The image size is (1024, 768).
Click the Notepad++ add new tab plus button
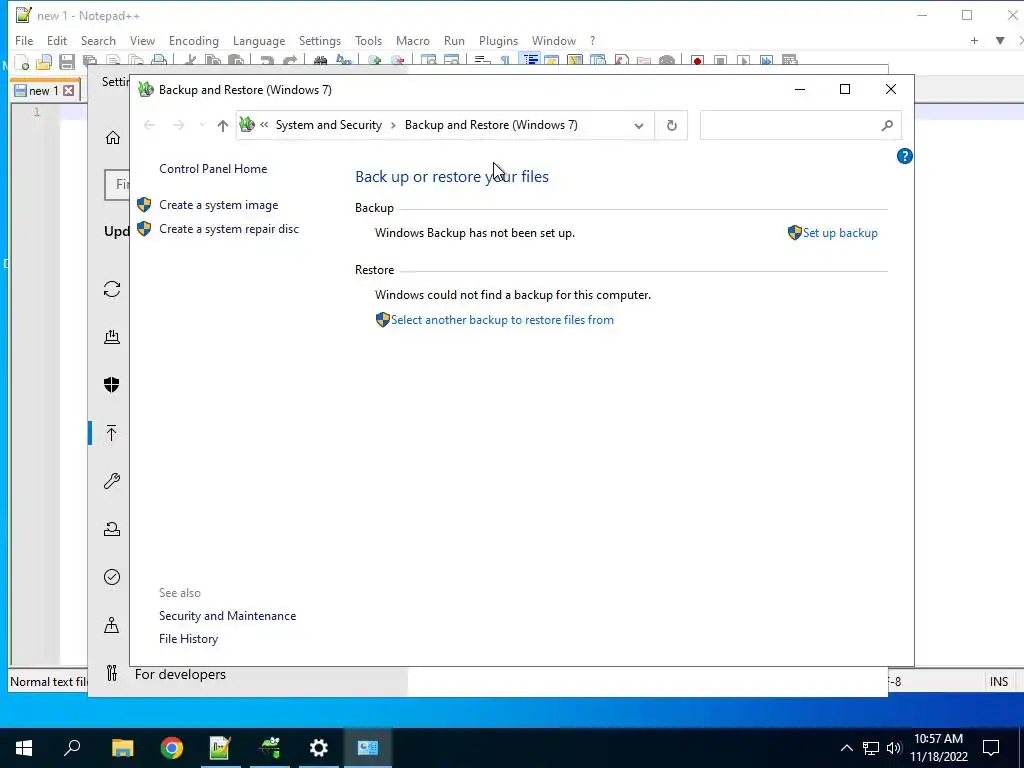974,40
